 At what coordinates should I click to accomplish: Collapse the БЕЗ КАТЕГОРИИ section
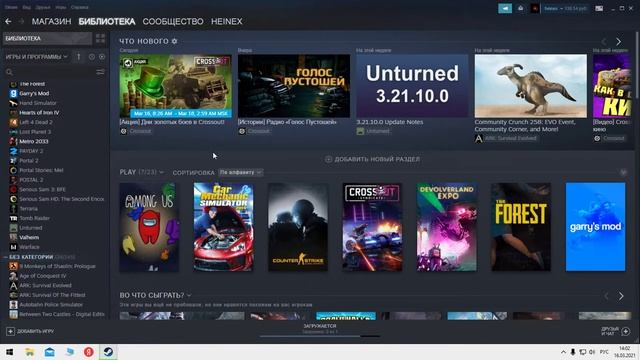tap(6, 257)
